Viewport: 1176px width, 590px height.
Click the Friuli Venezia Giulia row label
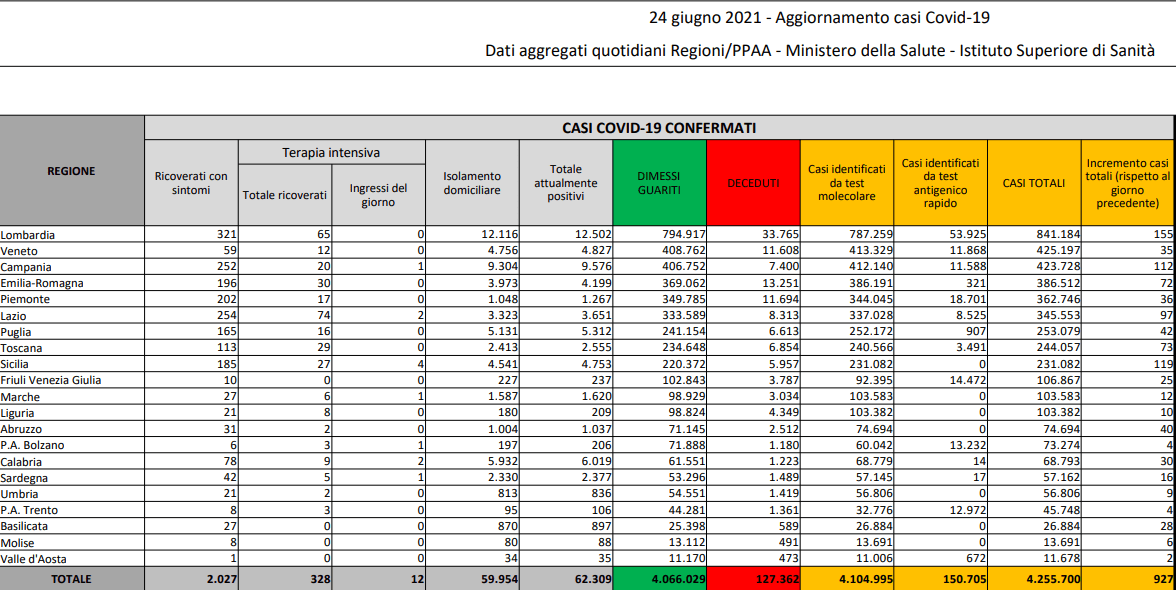(x=52, y=380)
